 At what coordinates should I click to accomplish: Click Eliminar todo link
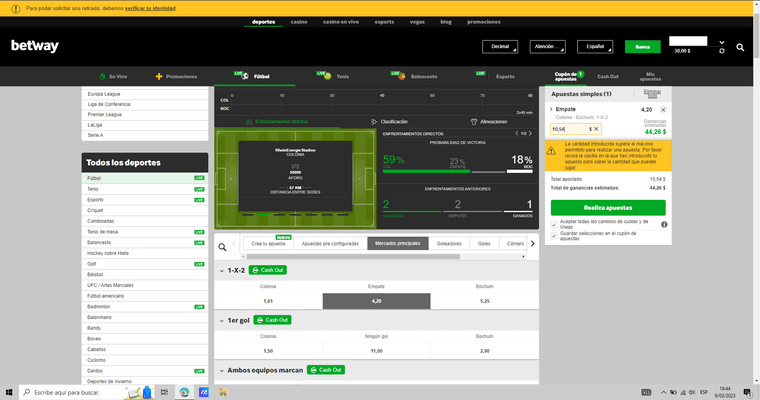coord(652,94)
